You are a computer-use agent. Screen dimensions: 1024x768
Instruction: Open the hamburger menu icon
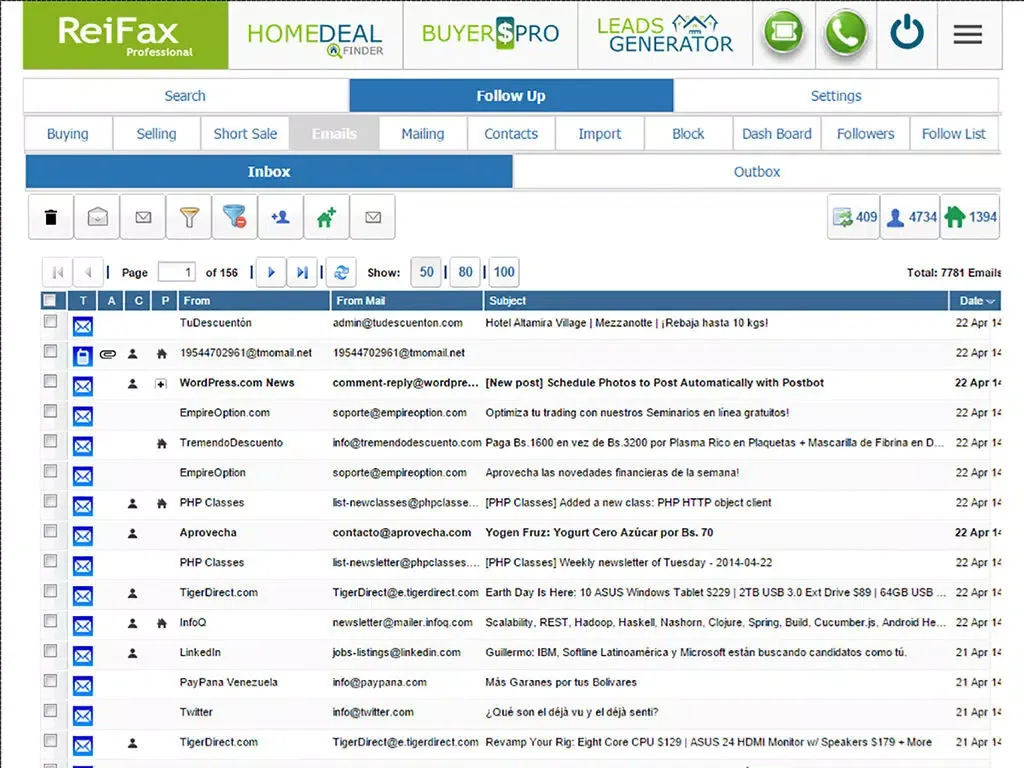click(968, 34)
